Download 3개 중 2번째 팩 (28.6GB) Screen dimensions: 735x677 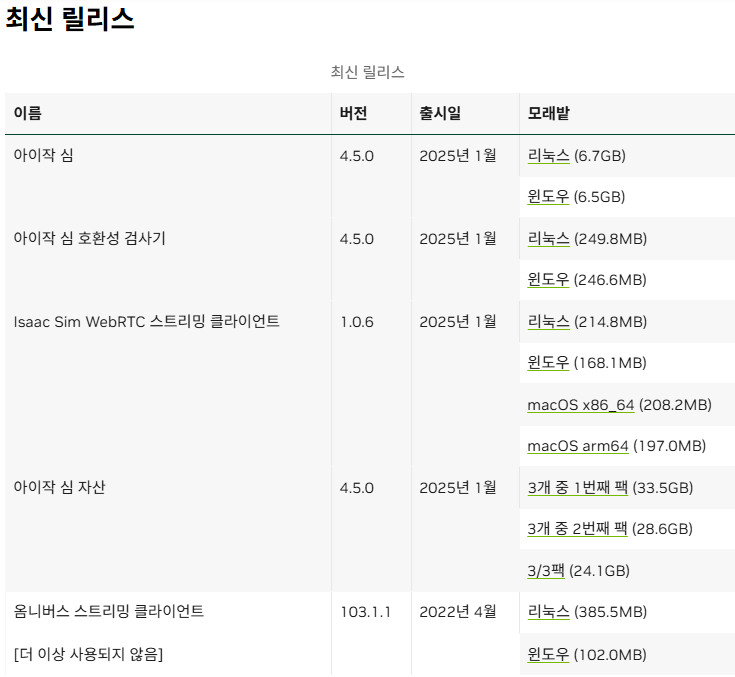(x=577, y=529)
